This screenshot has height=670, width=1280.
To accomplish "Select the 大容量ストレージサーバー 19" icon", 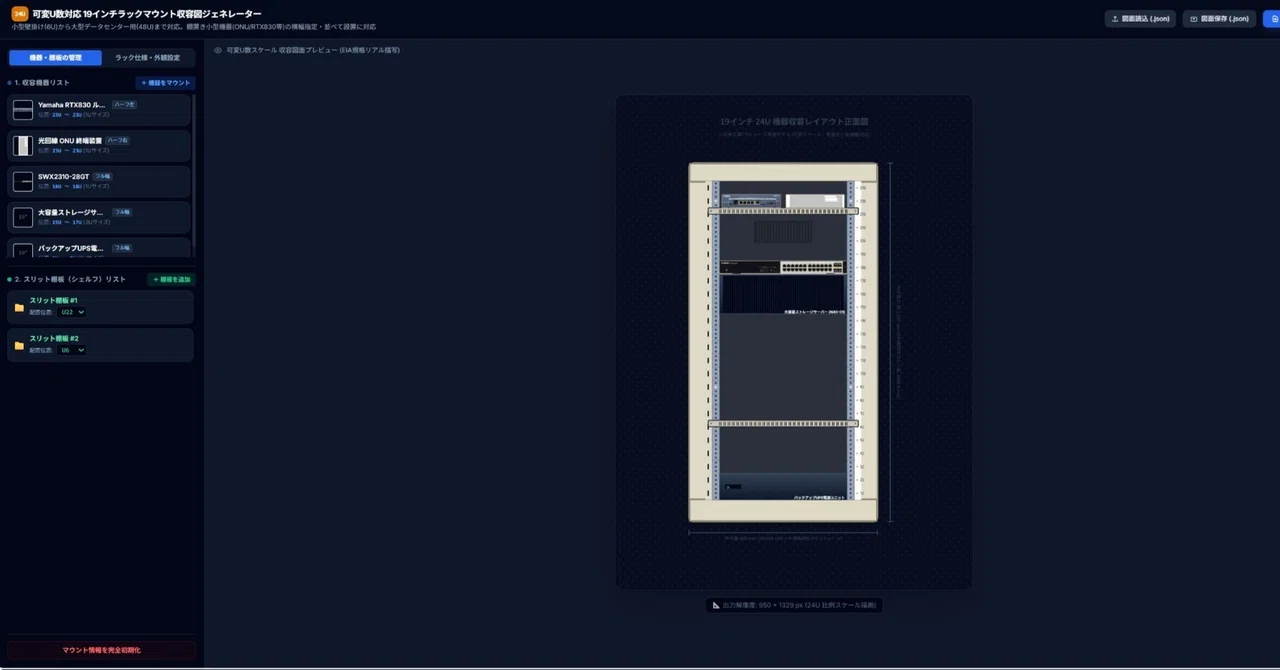I will pos(23,217).
